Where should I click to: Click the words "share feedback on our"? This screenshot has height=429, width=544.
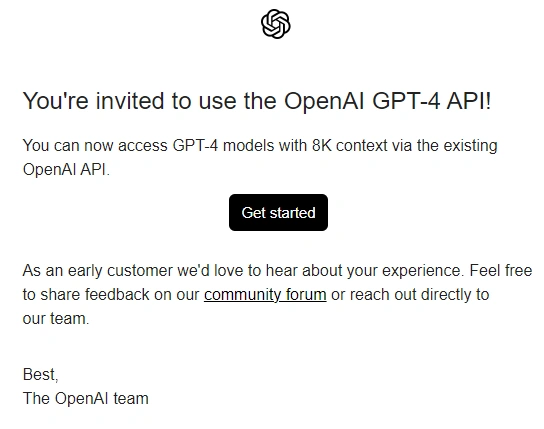(x=120, y=294)
